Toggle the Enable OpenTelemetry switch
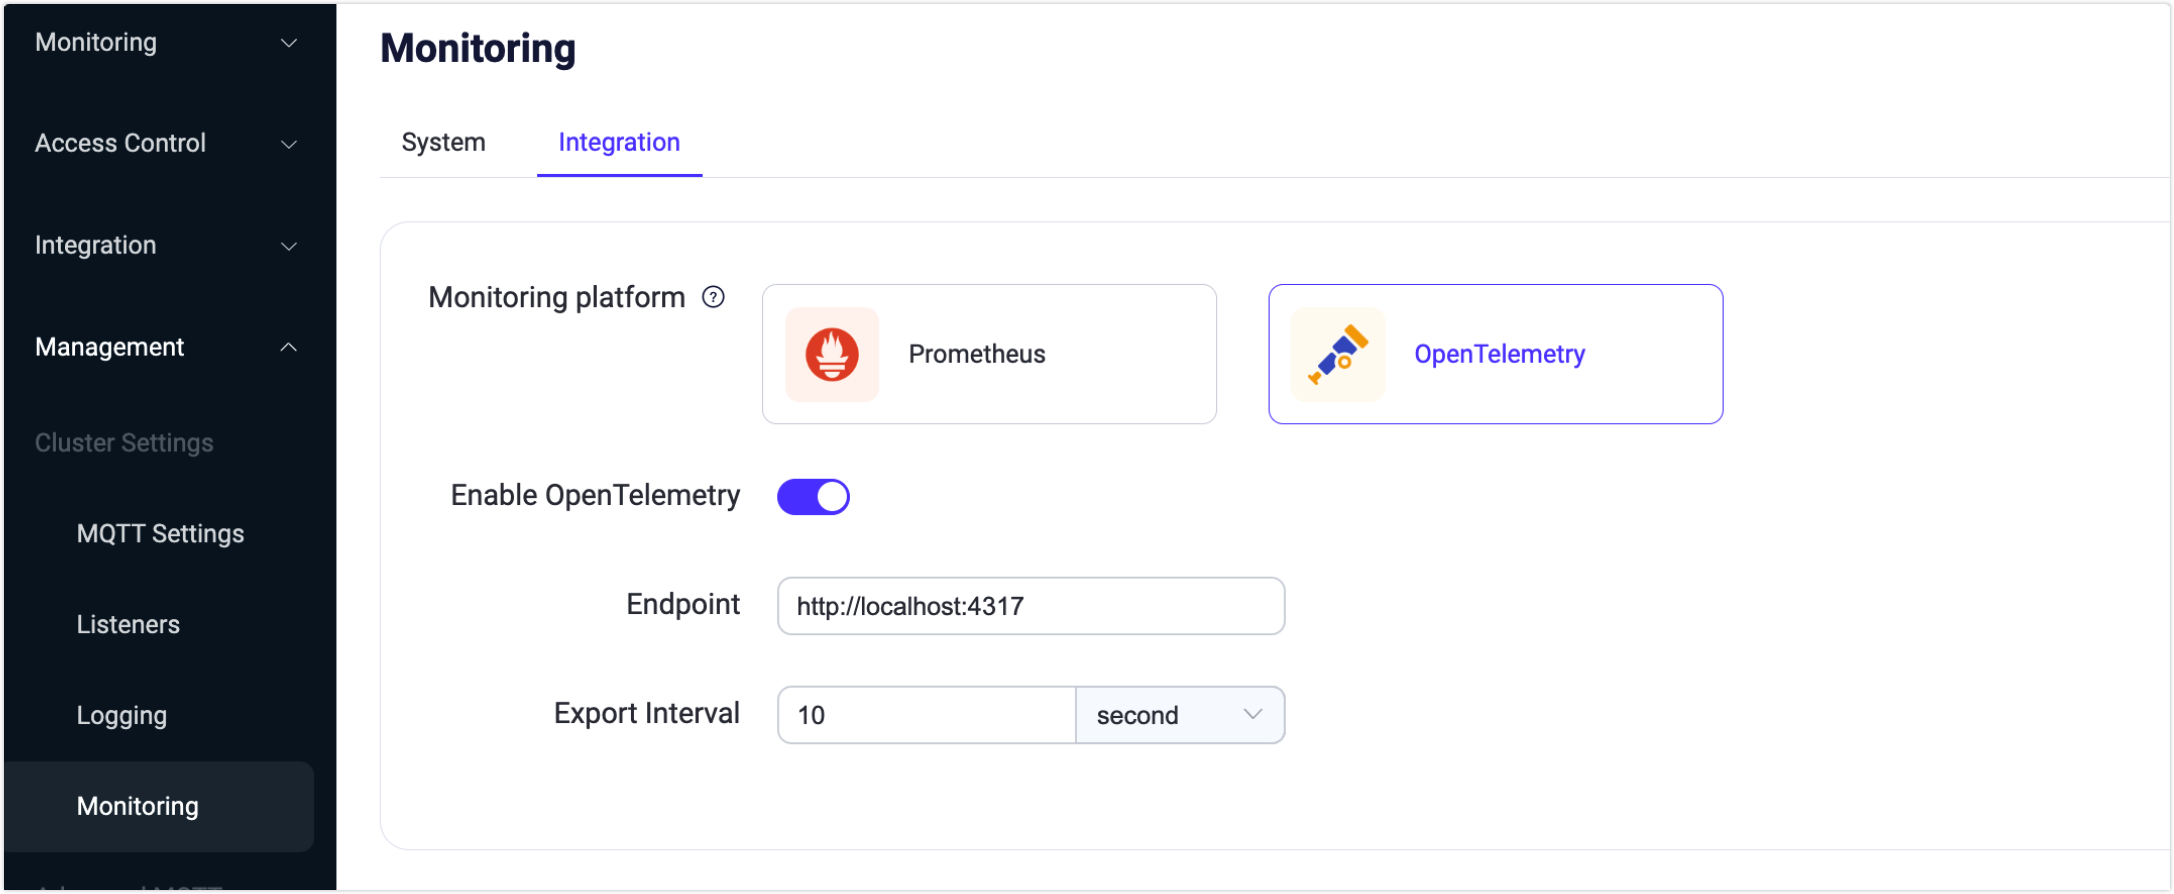 click(813, 497)
